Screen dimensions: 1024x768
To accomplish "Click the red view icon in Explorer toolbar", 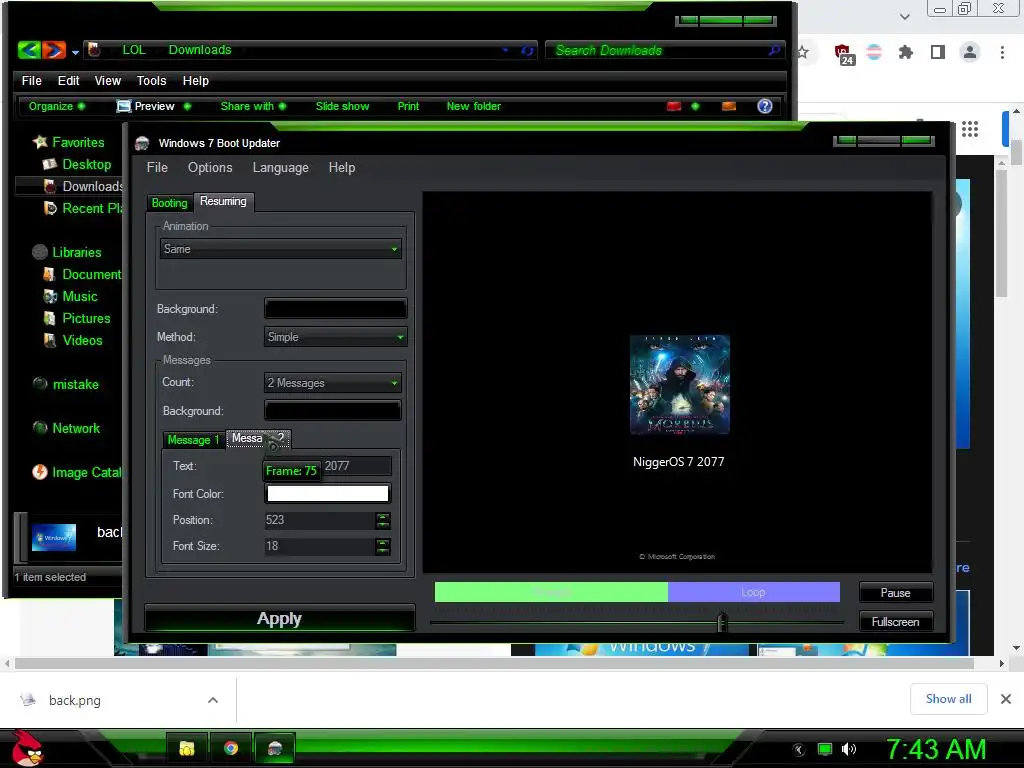I will click(674, 106).
